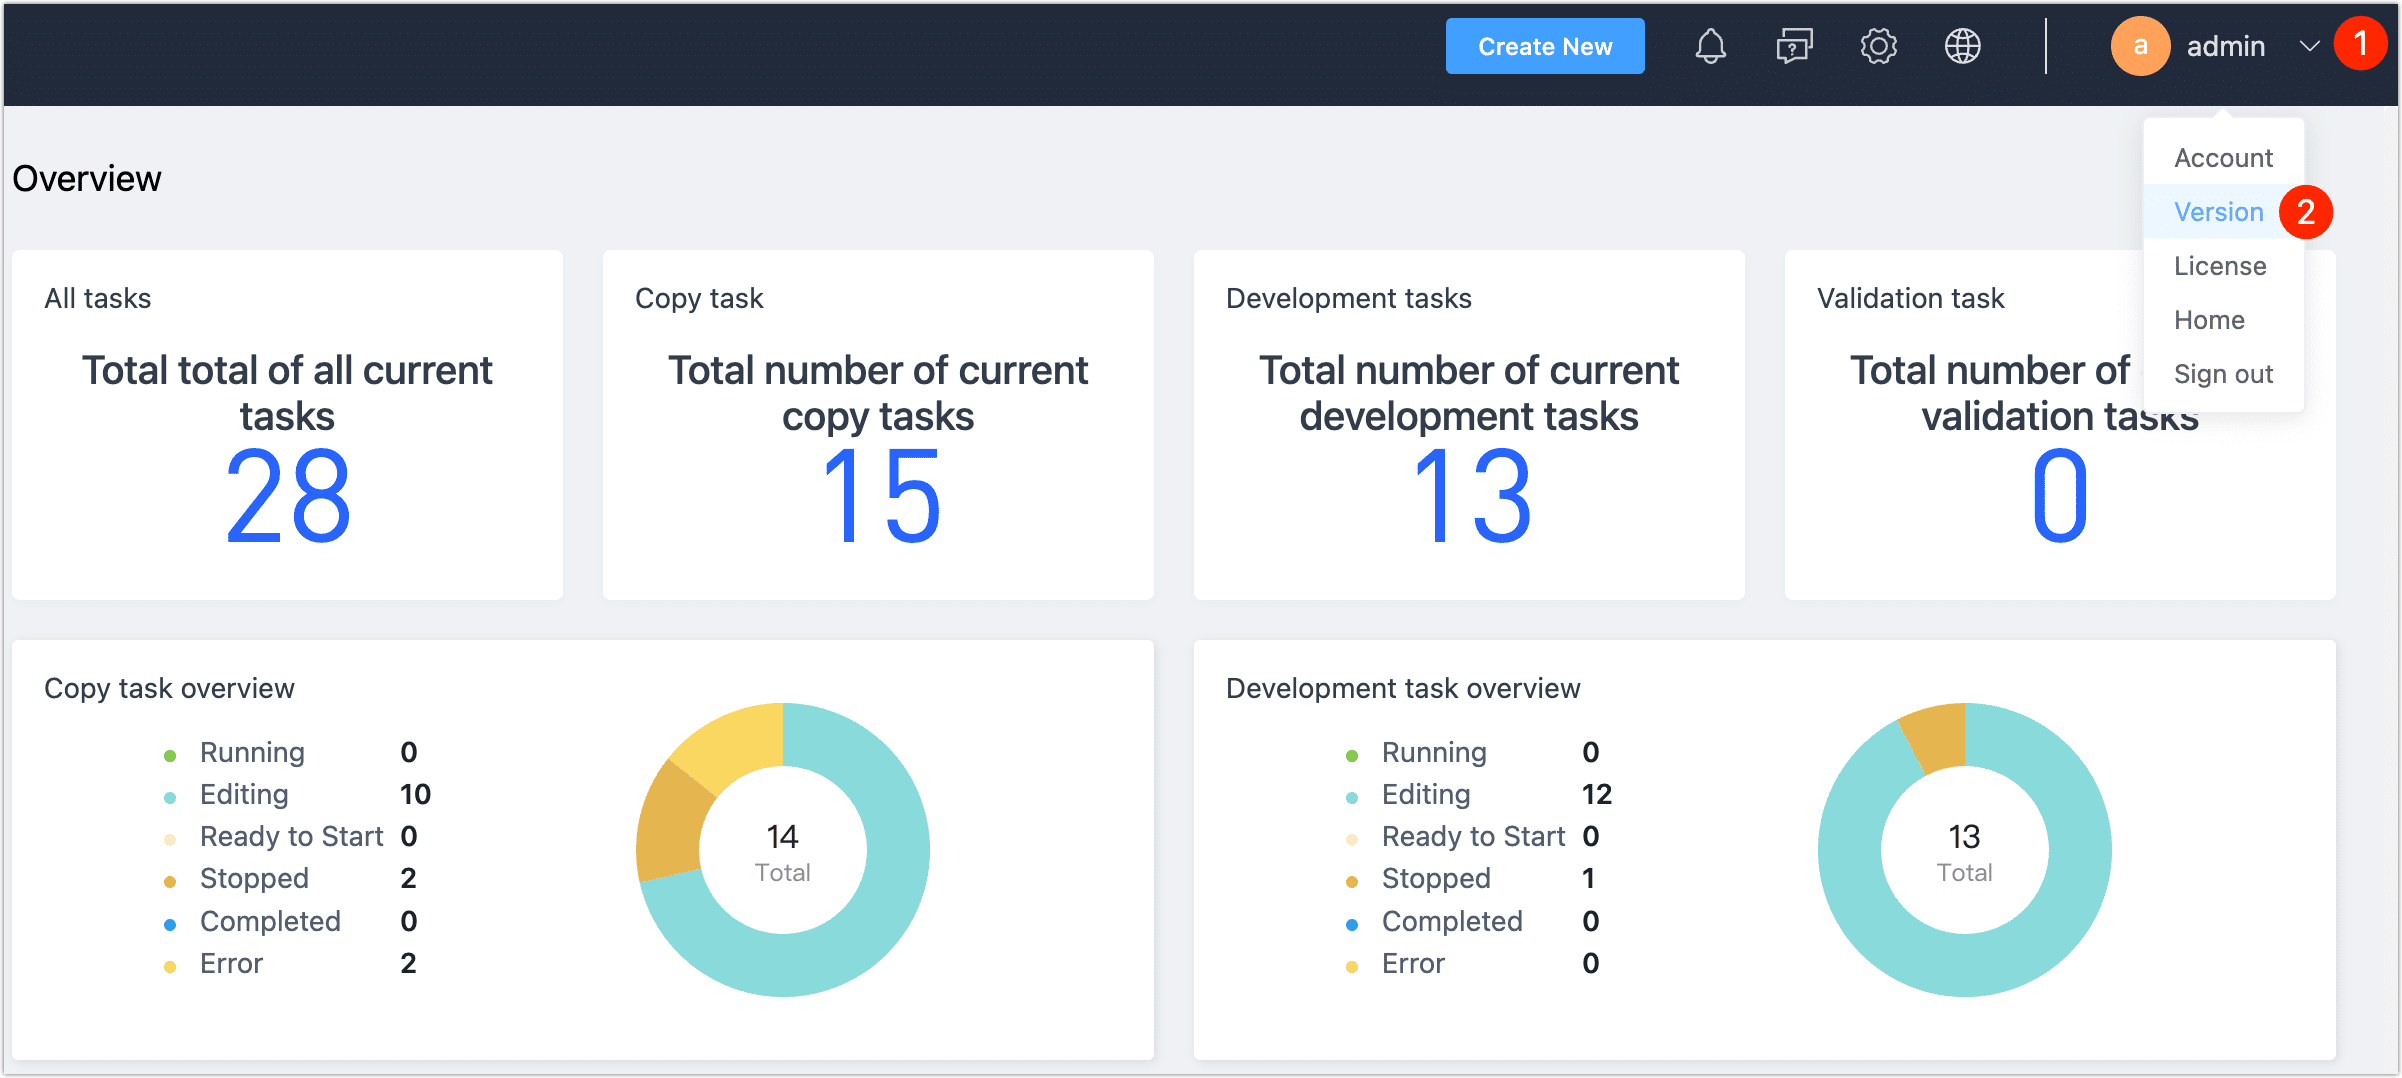
Task: Choose Version in the dropdown menu
Action: [x=2218, y=212]
